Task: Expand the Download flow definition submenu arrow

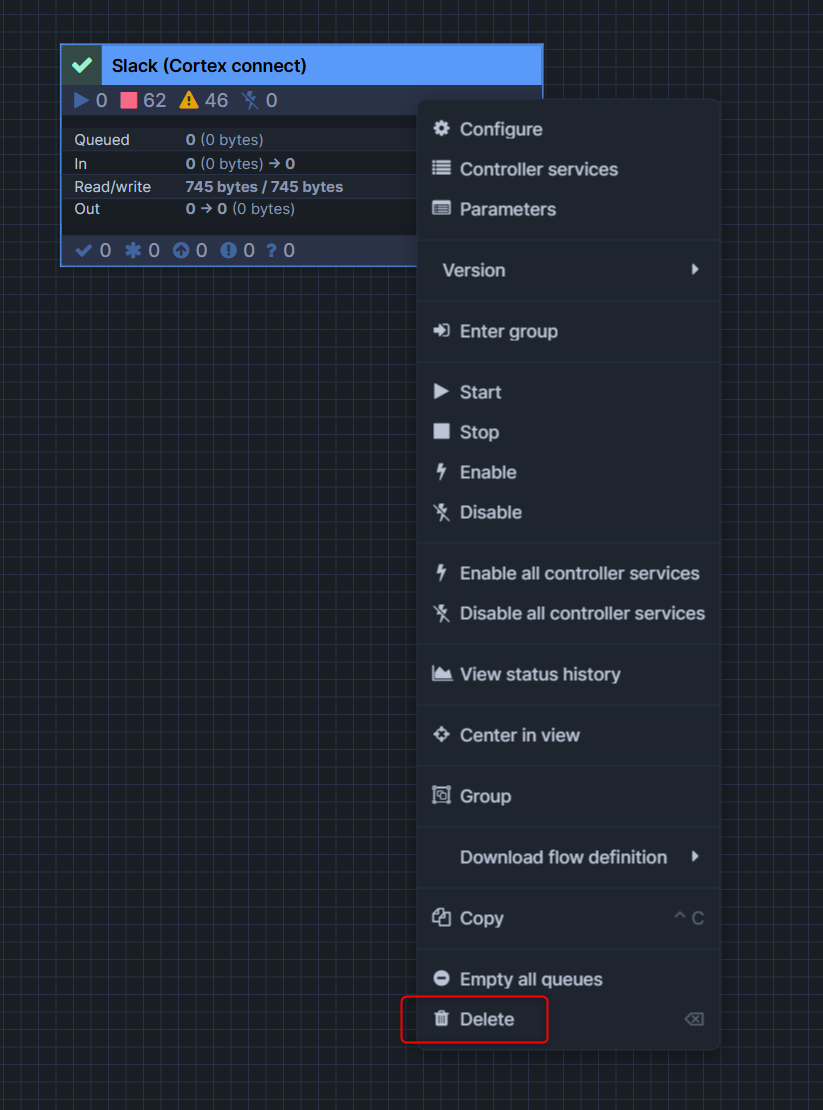Action: tap(694, 857)
